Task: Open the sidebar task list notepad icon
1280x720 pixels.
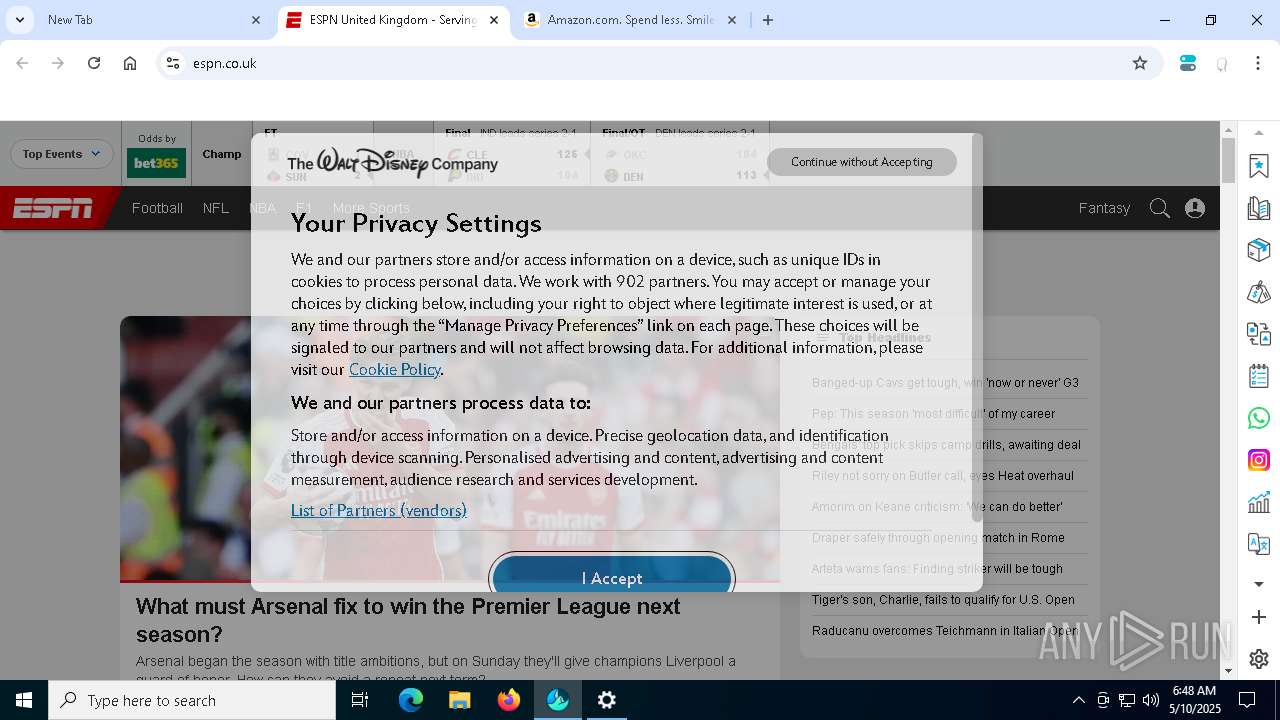Action: point(1259,376)
